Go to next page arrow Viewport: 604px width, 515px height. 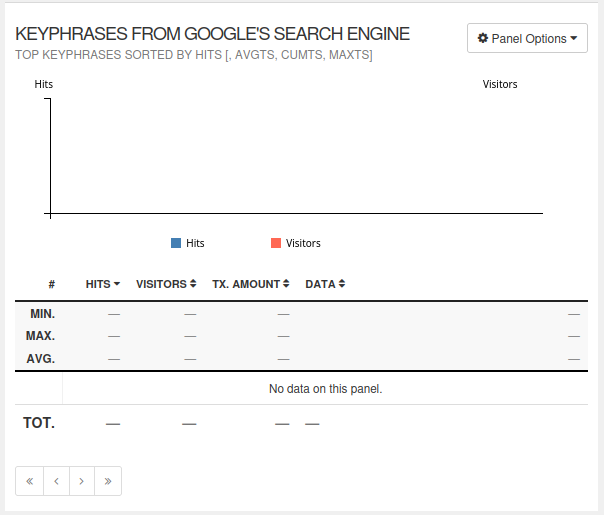click(82, 481)
